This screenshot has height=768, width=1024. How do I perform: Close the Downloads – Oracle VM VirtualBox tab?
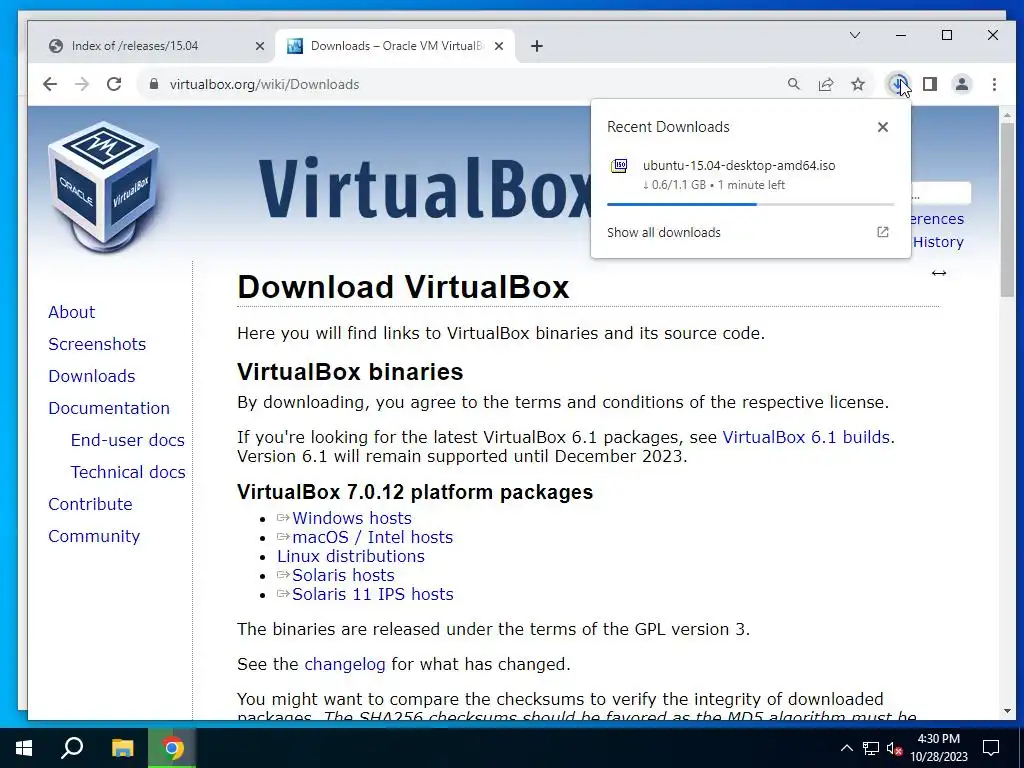499,46
